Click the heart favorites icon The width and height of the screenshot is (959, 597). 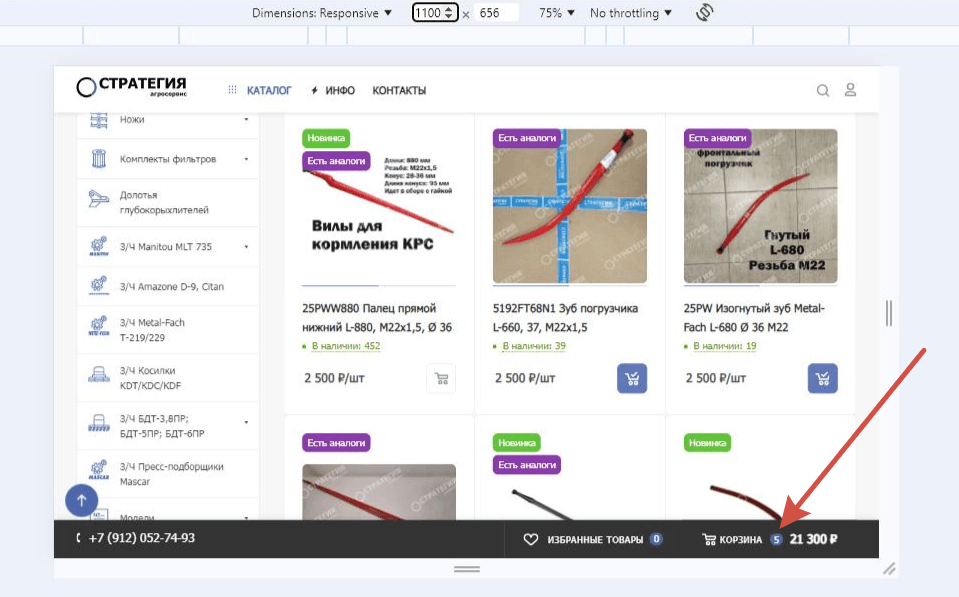(531, 540)
